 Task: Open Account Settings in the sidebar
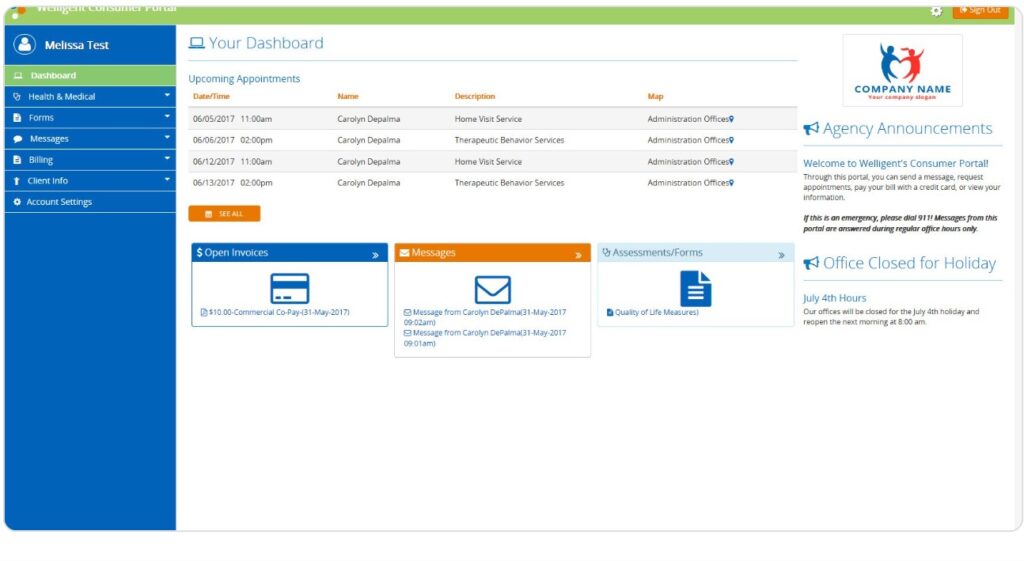[90, 202]
